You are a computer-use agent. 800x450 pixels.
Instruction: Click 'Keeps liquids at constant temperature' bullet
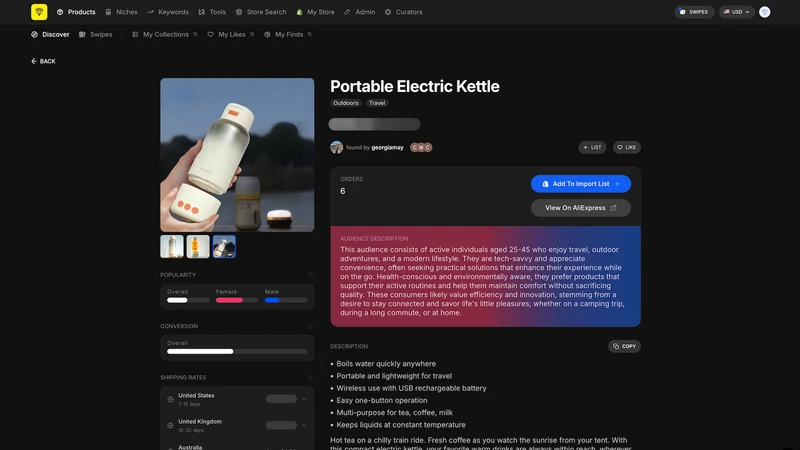point(401,425)
